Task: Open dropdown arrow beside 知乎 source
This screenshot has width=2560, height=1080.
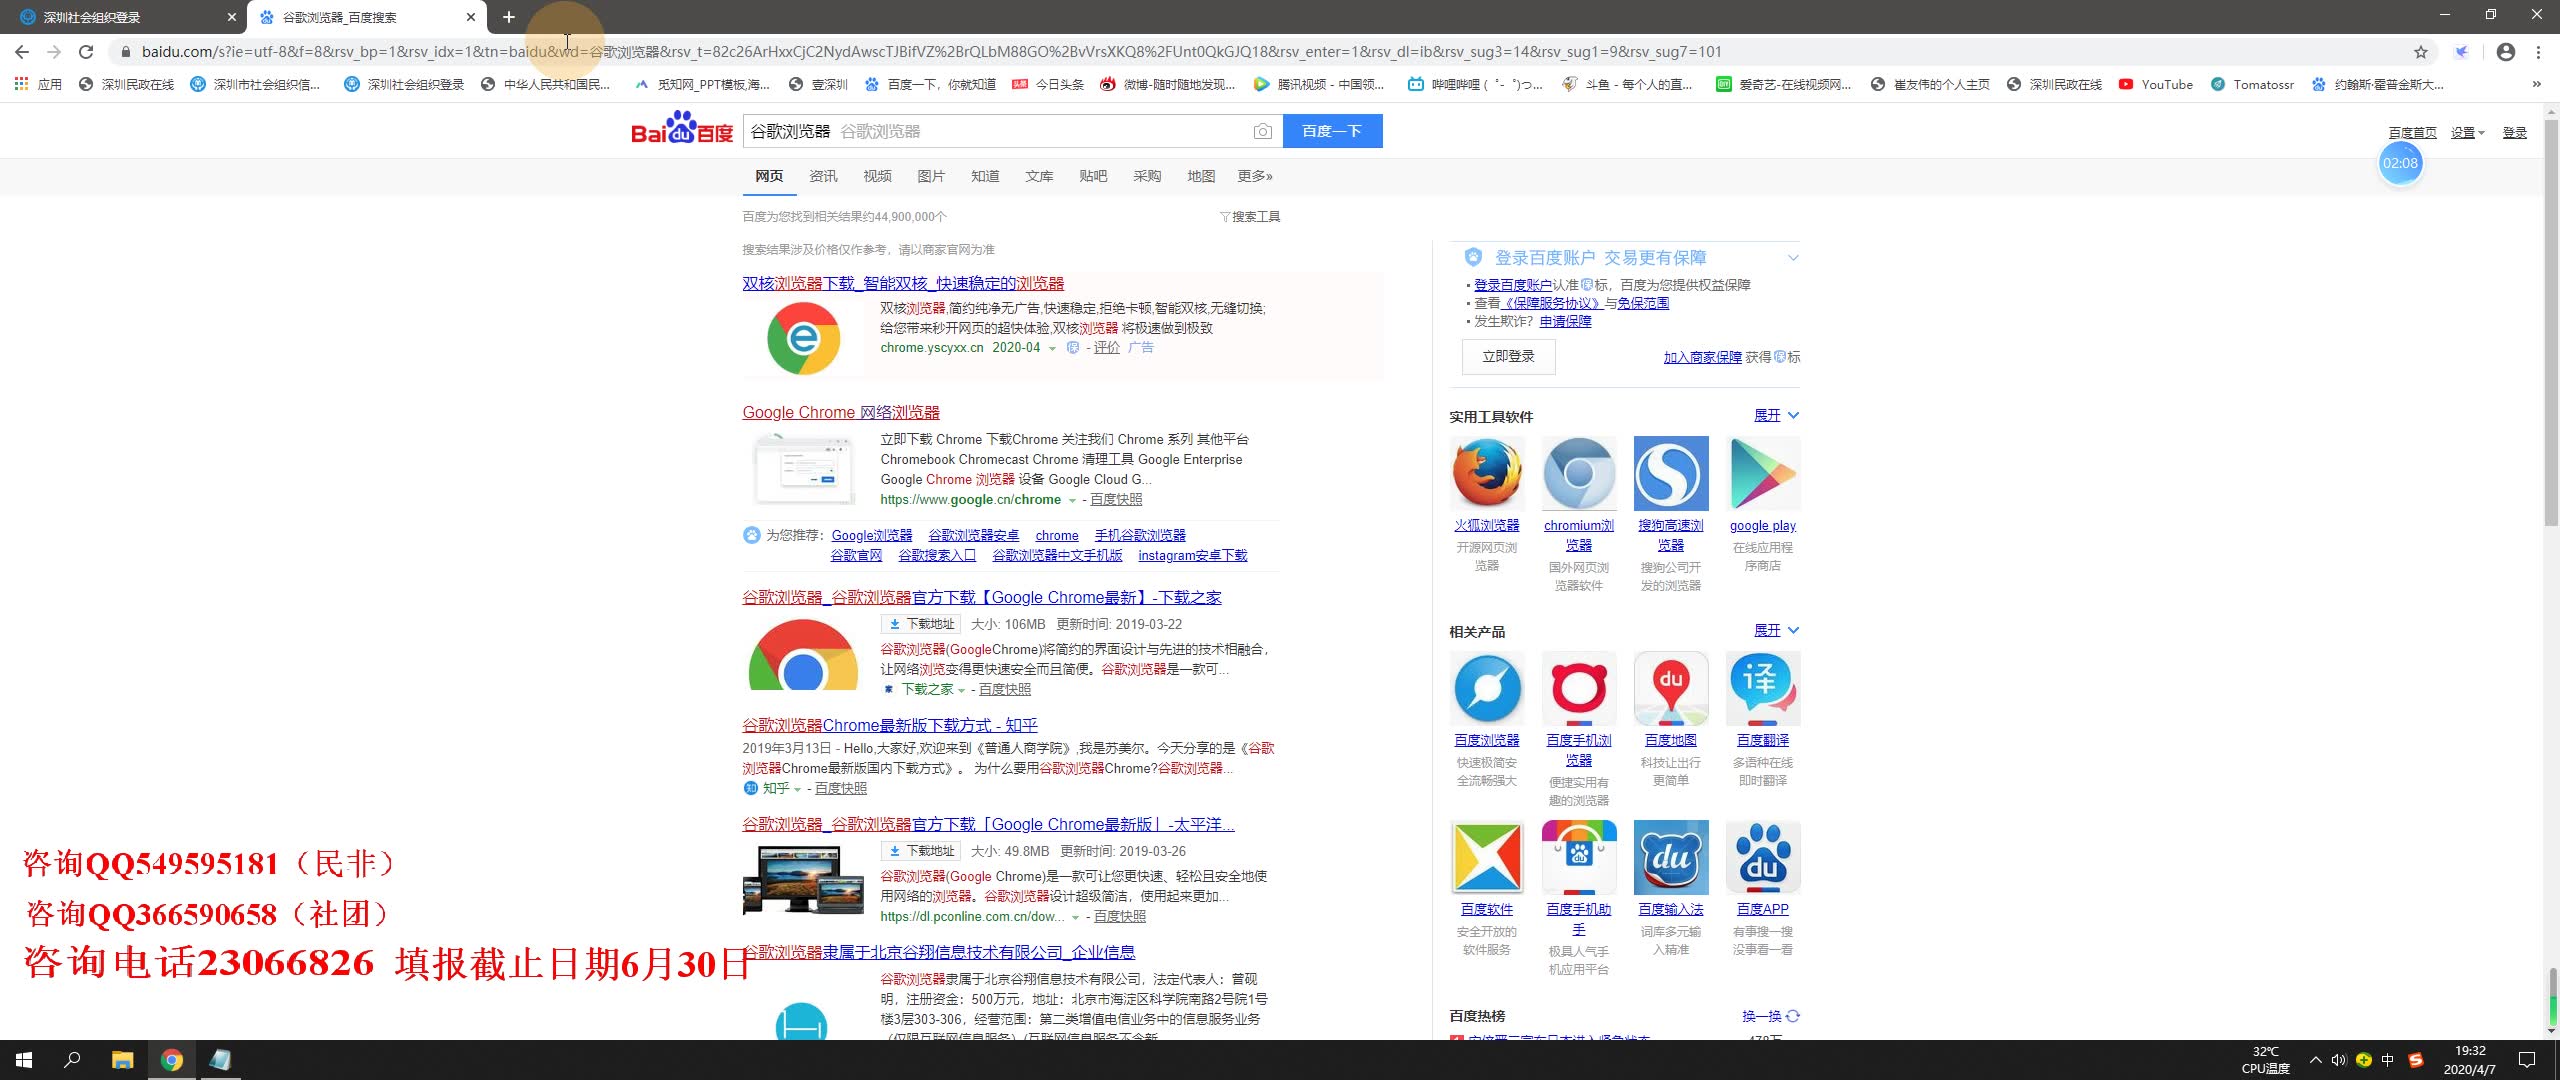Action: (x=797, y=789)
